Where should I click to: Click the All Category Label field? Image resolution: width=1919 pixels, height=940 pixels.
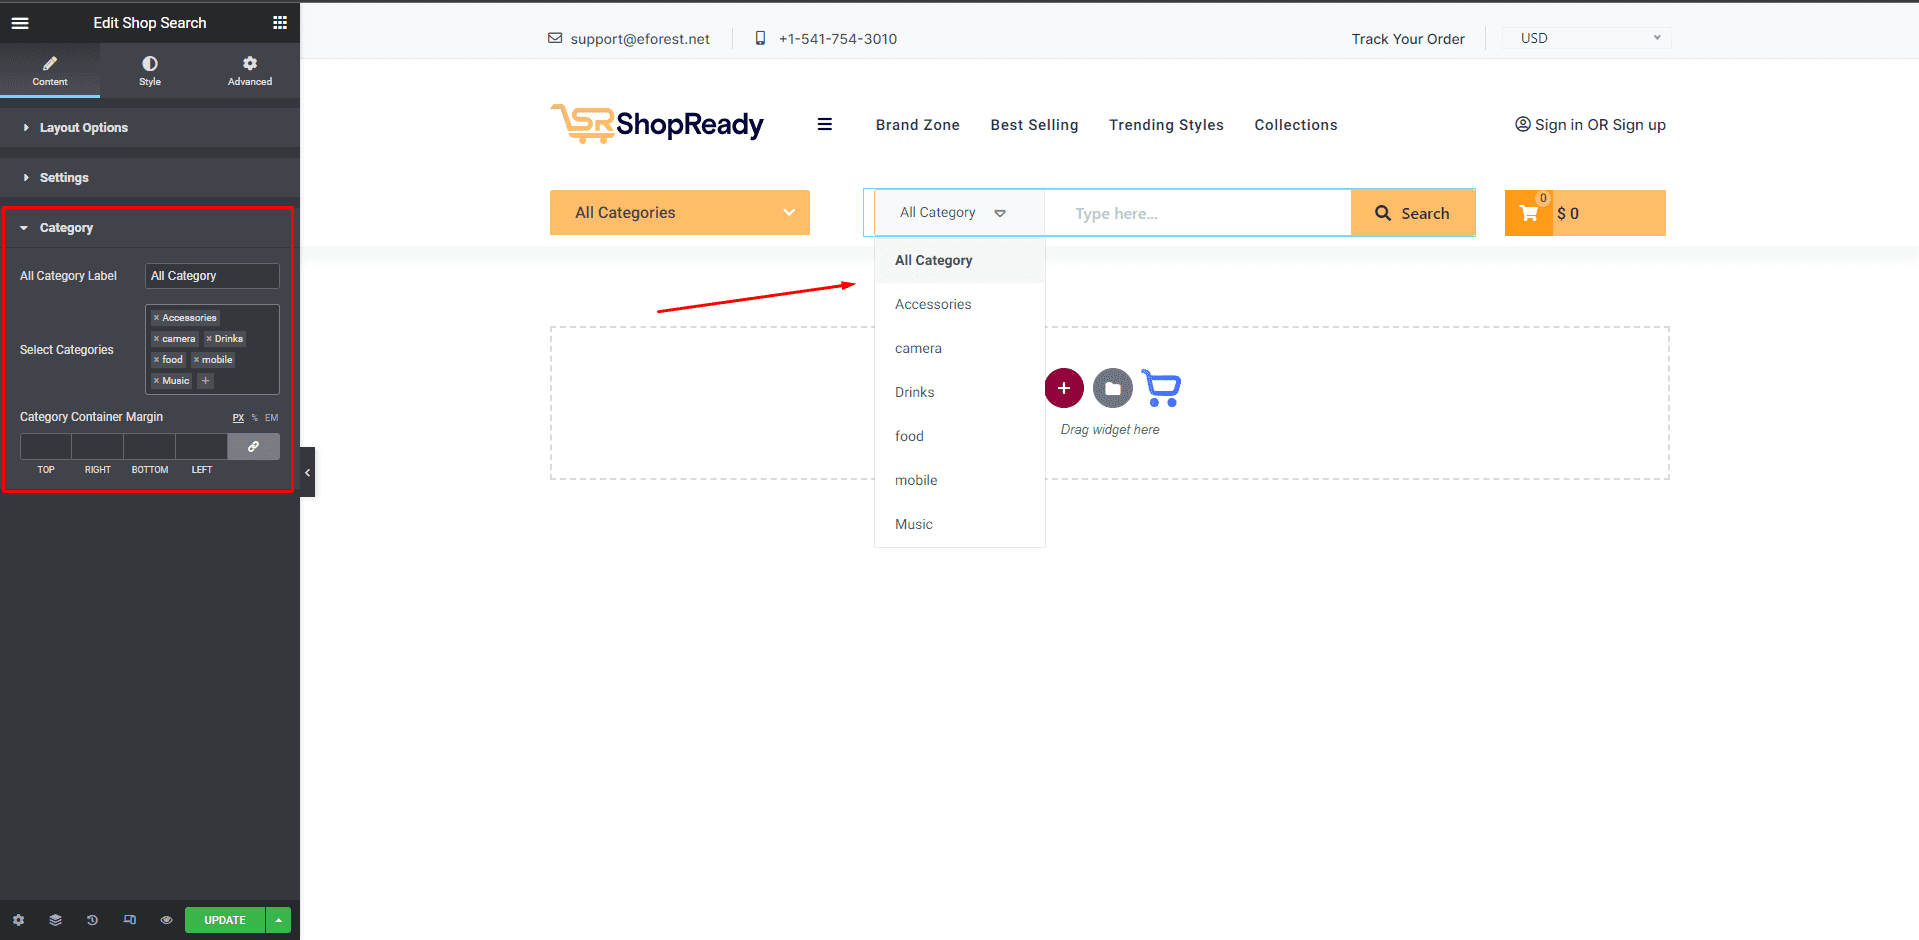click(212, 276)
